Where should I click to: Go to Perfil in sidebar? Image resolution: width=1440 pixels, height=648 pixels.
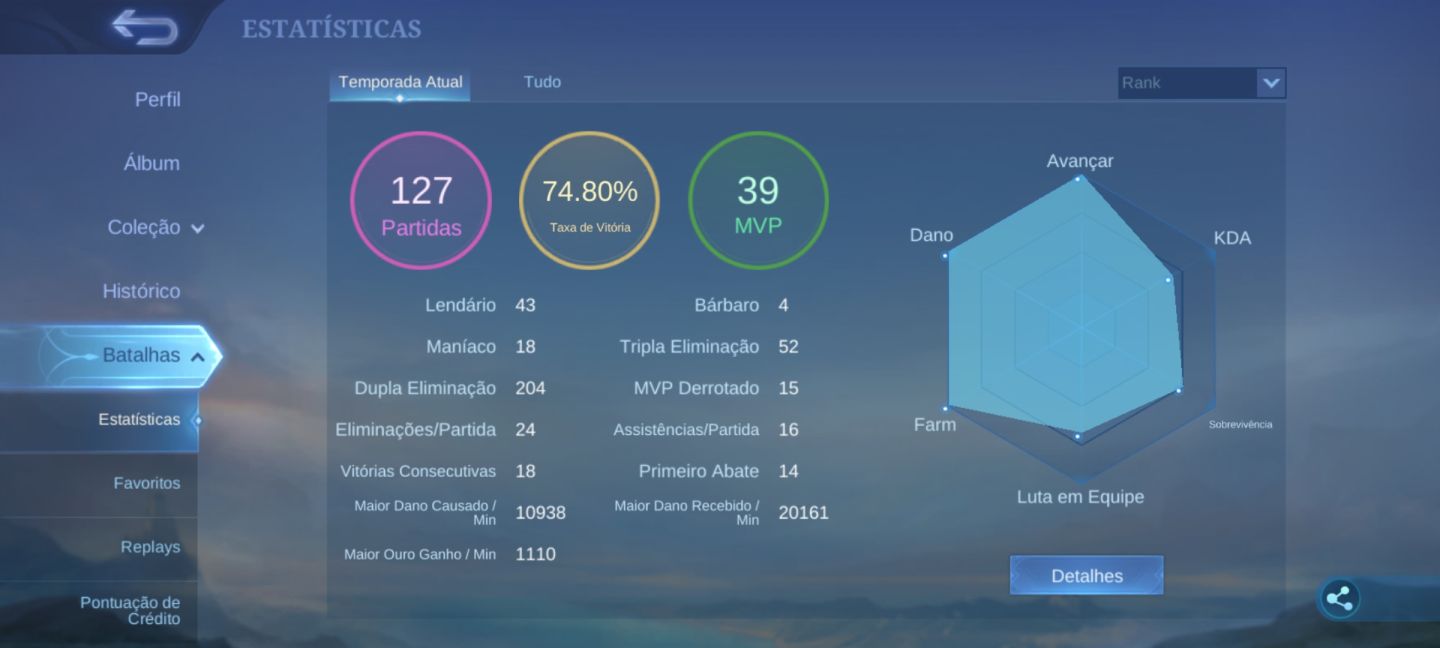coord(158,100)
